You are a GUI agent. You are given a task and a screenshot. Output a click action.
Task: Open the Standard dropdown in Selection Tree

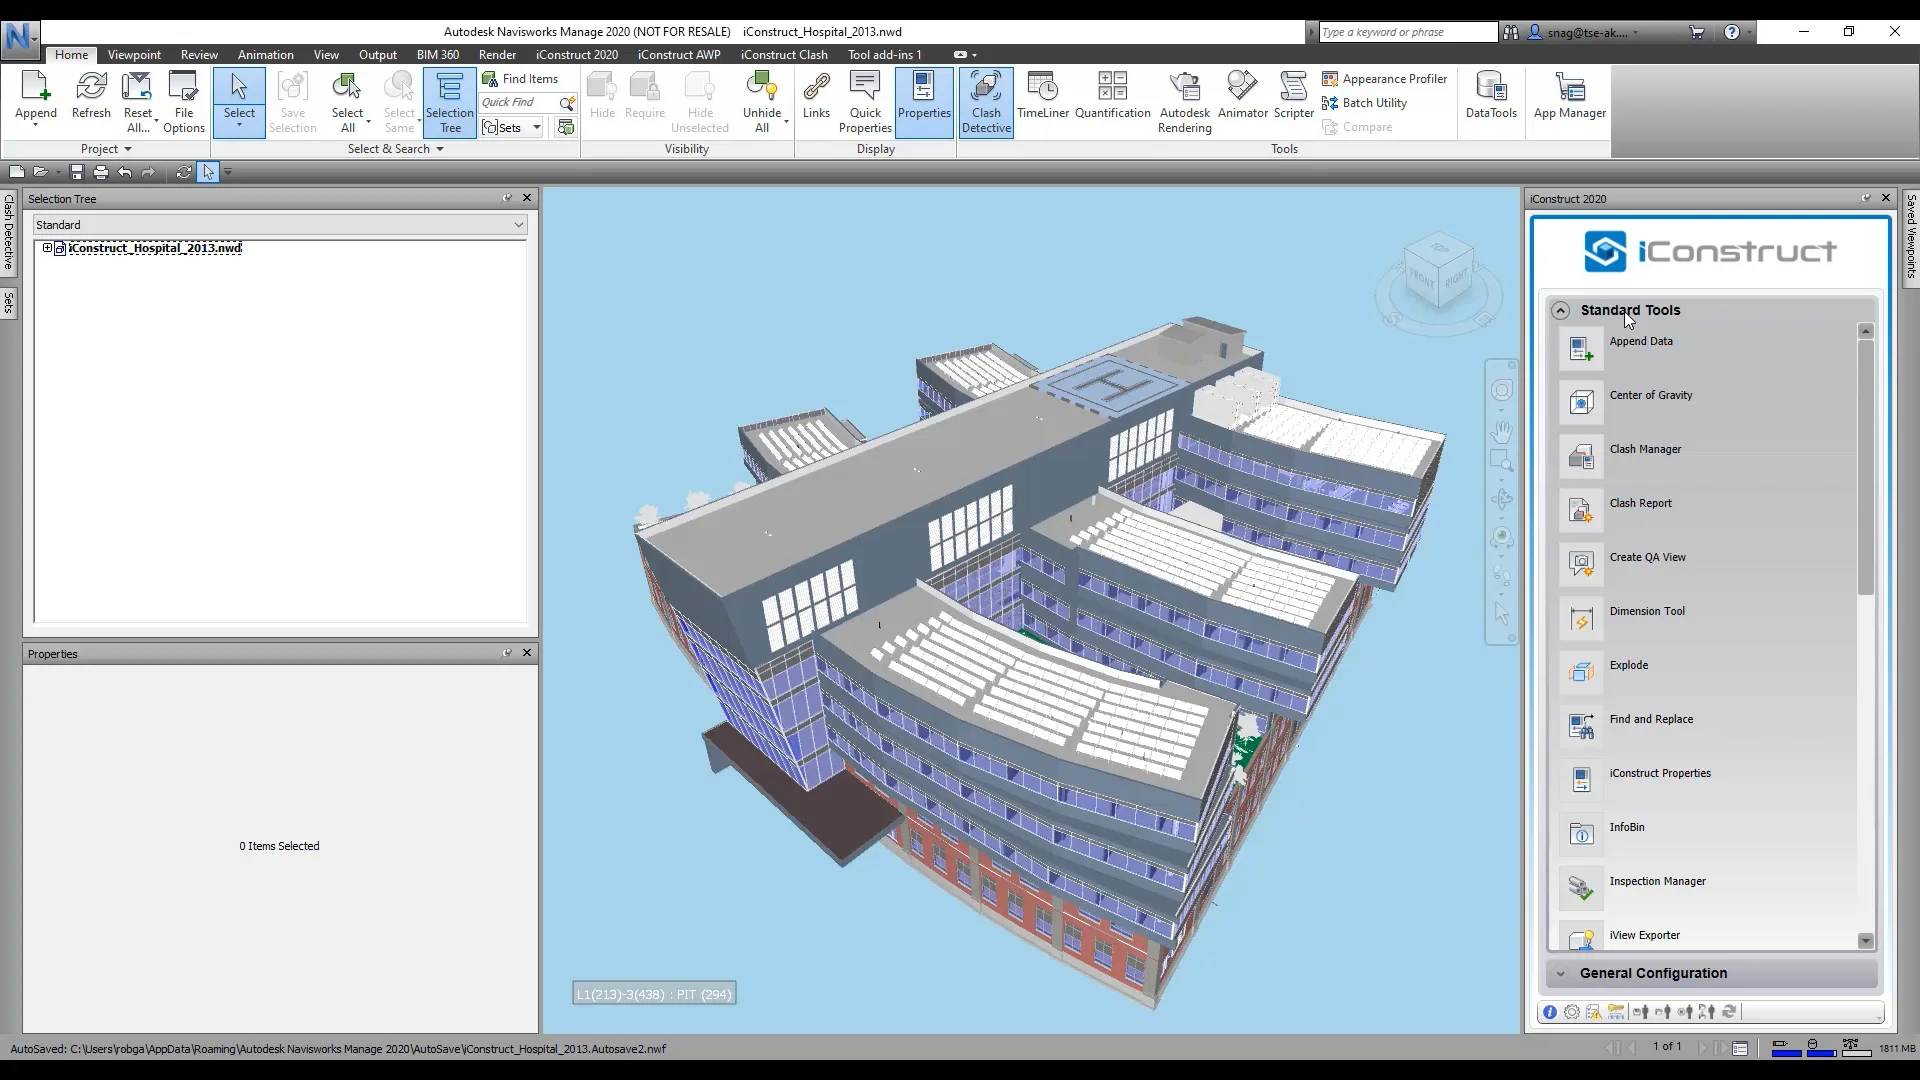click(x=279, y=225)
